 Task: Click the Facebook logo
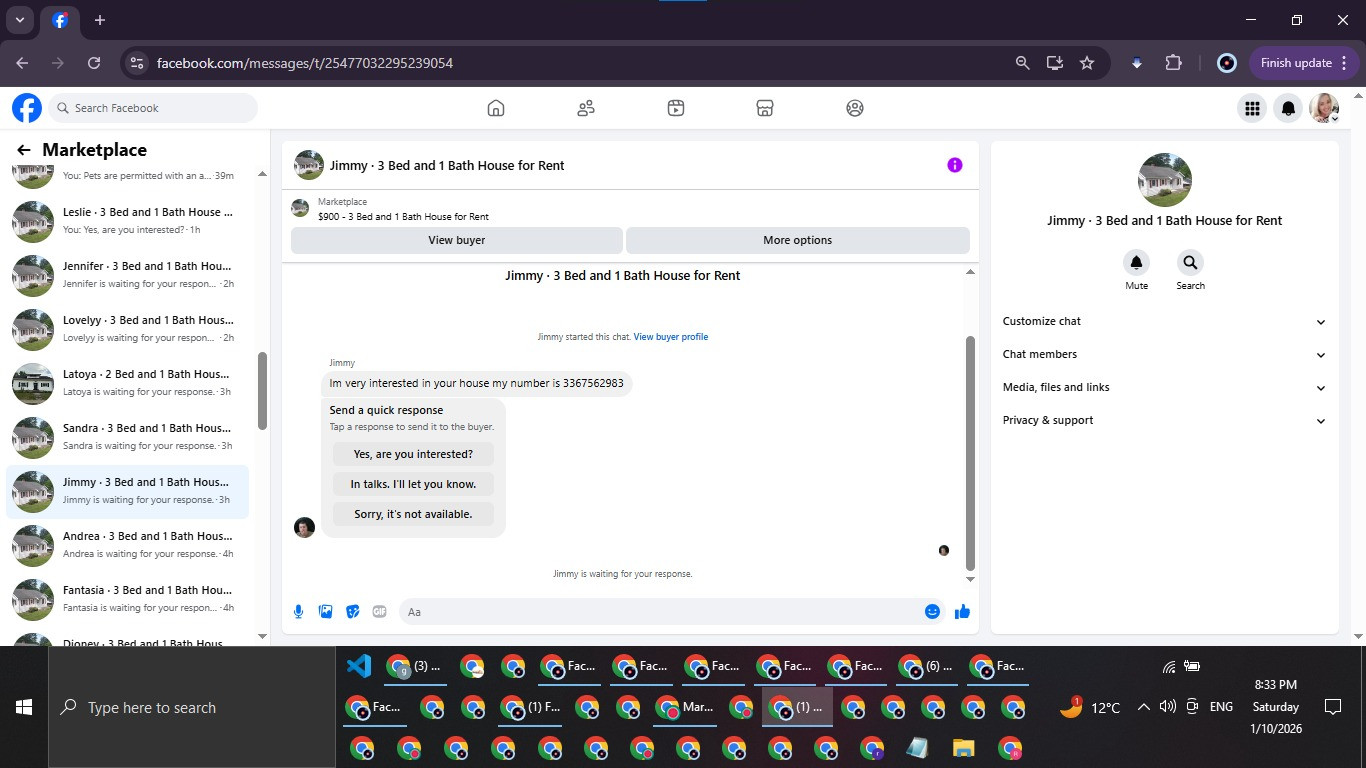[27, 108]
